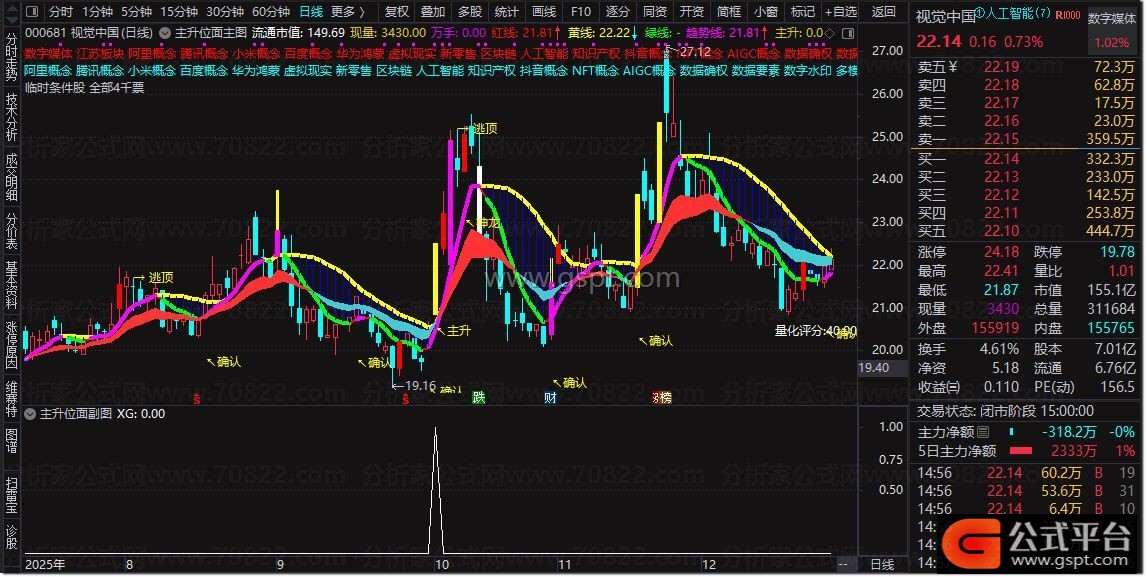Open the 日线 period selector at bottom right
Screen dimensions: 1147x577
tap(883, 565)
